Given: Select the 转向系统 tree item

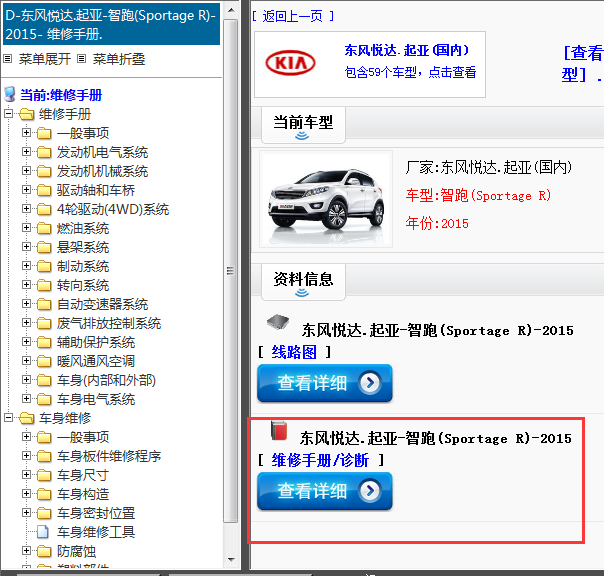Looking at the screenshot, I should (x=83, y=285).
